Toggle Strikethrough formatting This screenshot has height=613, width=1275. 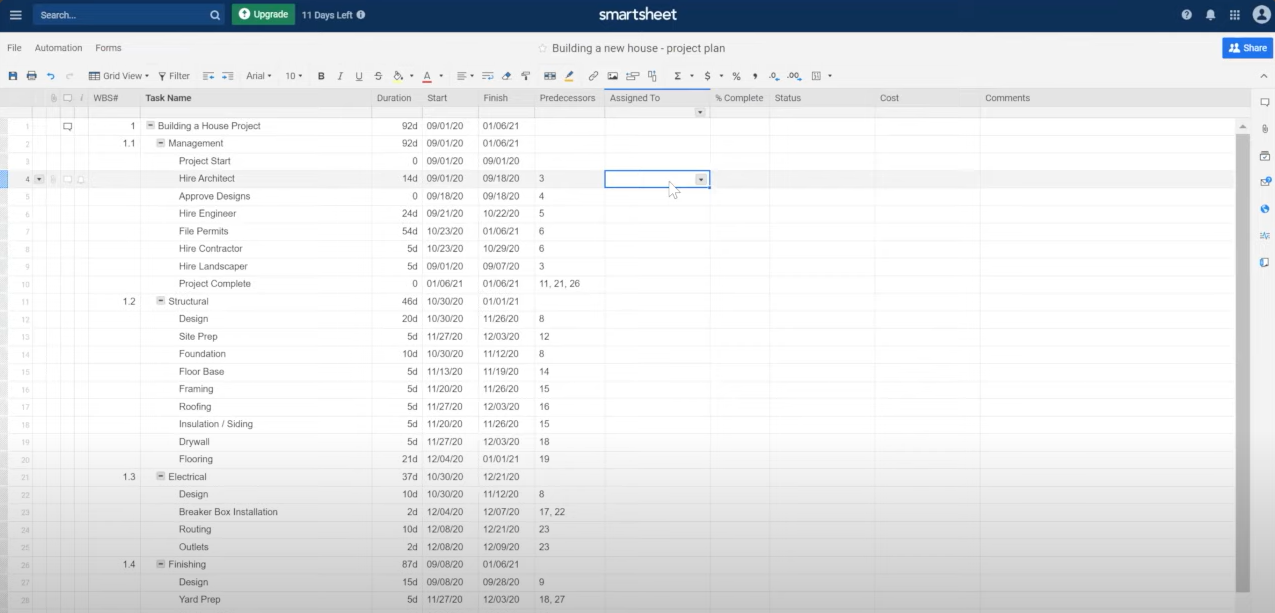pos(378,76)
